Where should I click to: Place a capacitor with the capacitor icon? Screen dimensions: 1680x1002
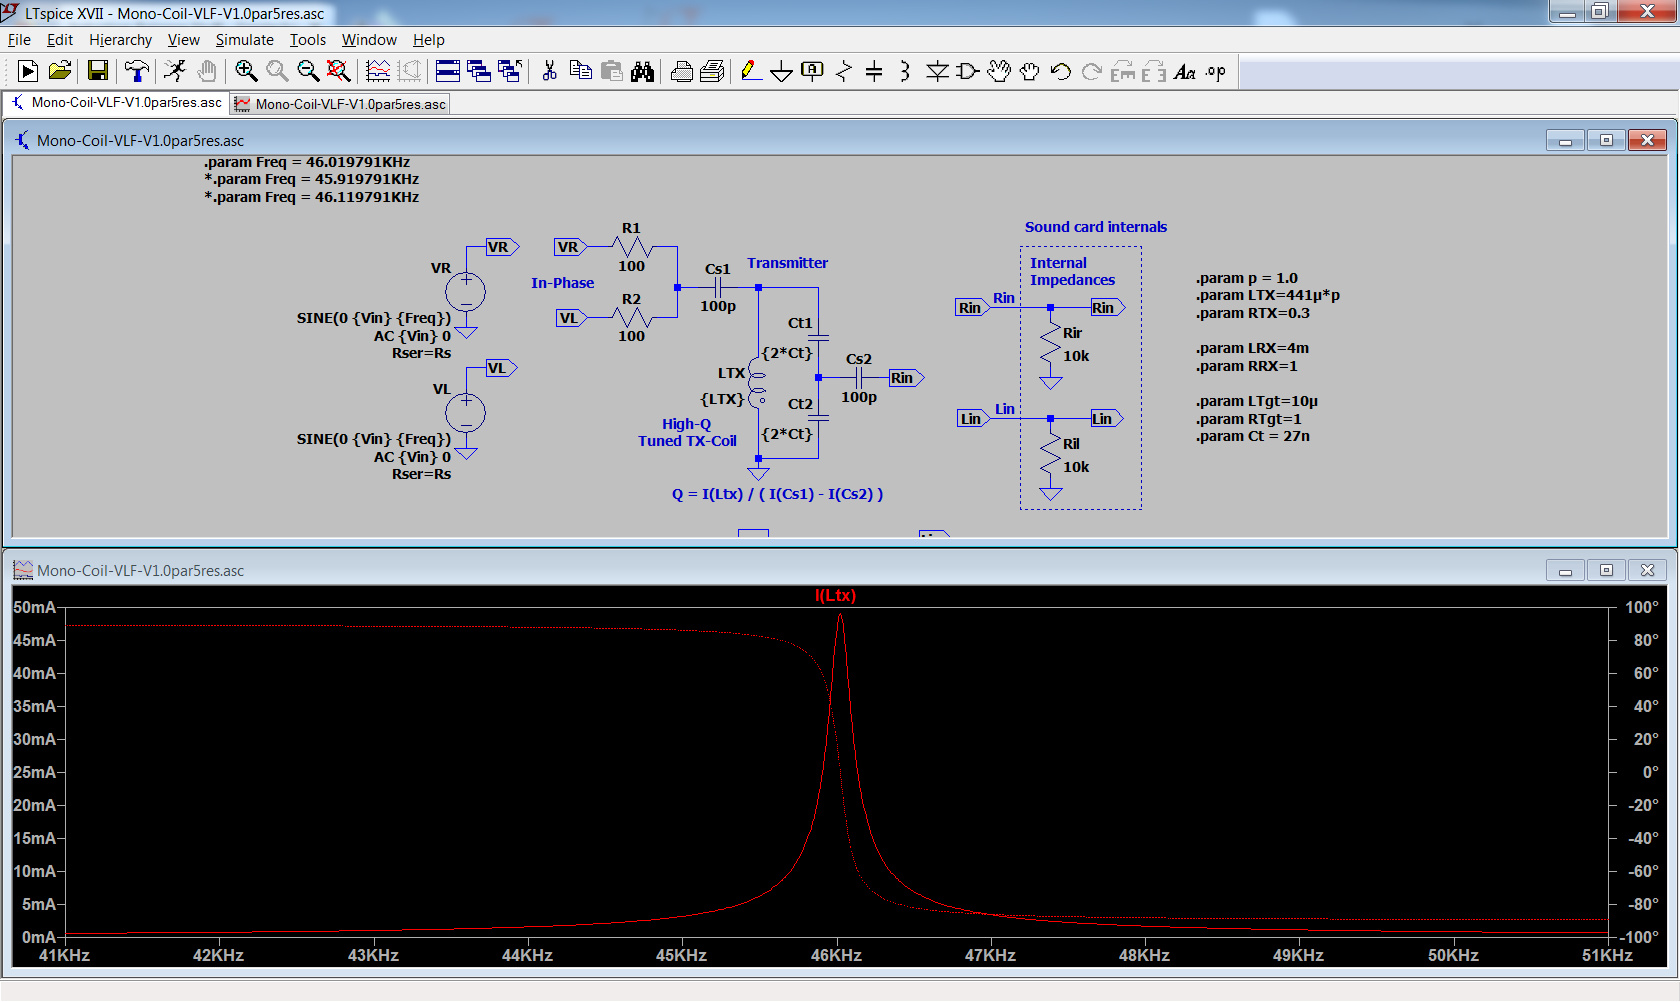(x=873, y=71)
